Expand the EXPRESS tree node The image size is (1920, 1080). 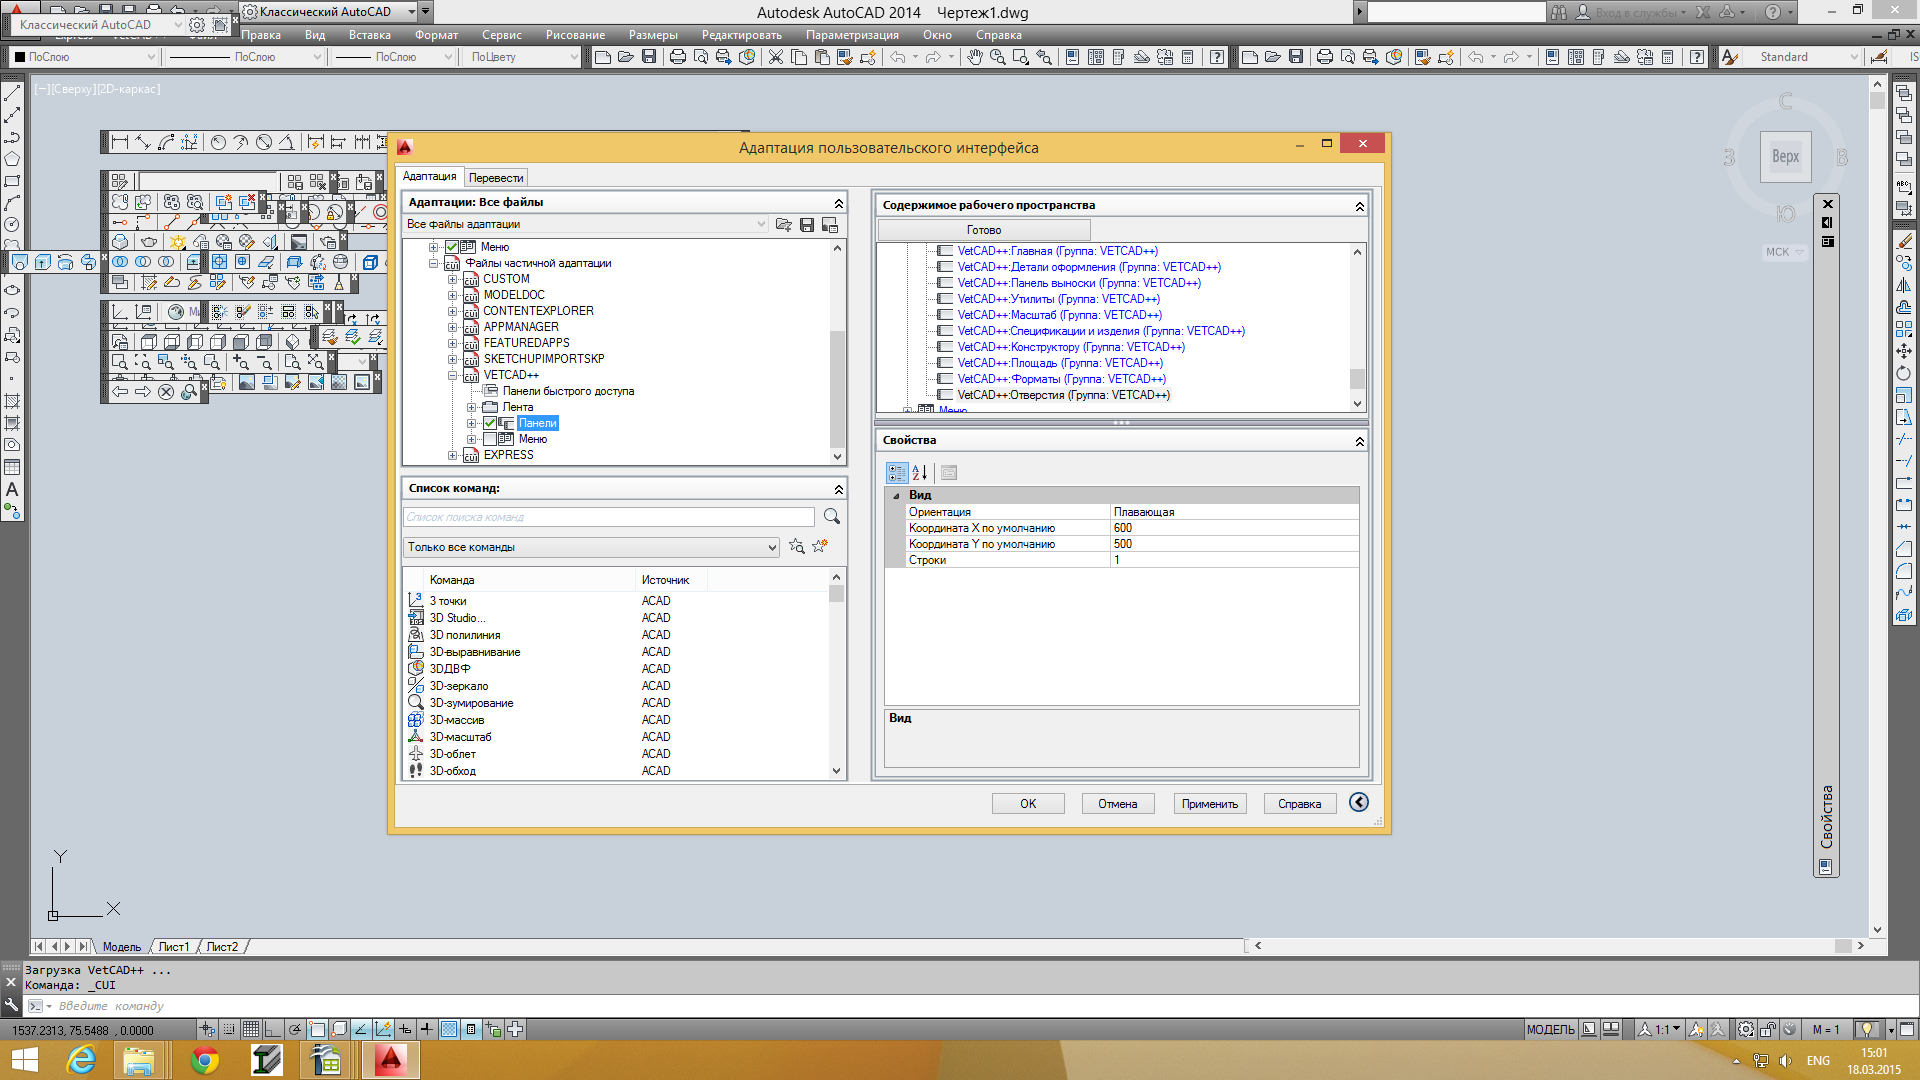(452, 455)
